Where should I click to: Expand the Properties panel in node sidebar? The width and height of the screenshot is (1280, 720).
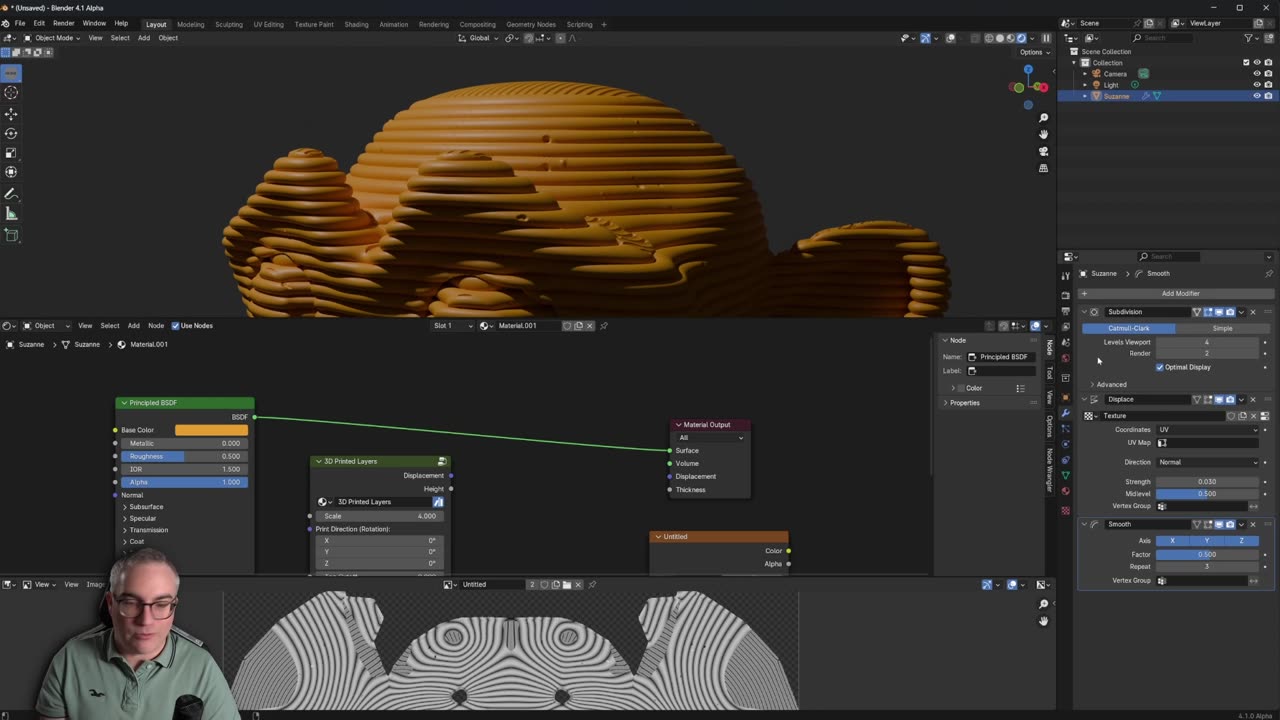[962, 403]
